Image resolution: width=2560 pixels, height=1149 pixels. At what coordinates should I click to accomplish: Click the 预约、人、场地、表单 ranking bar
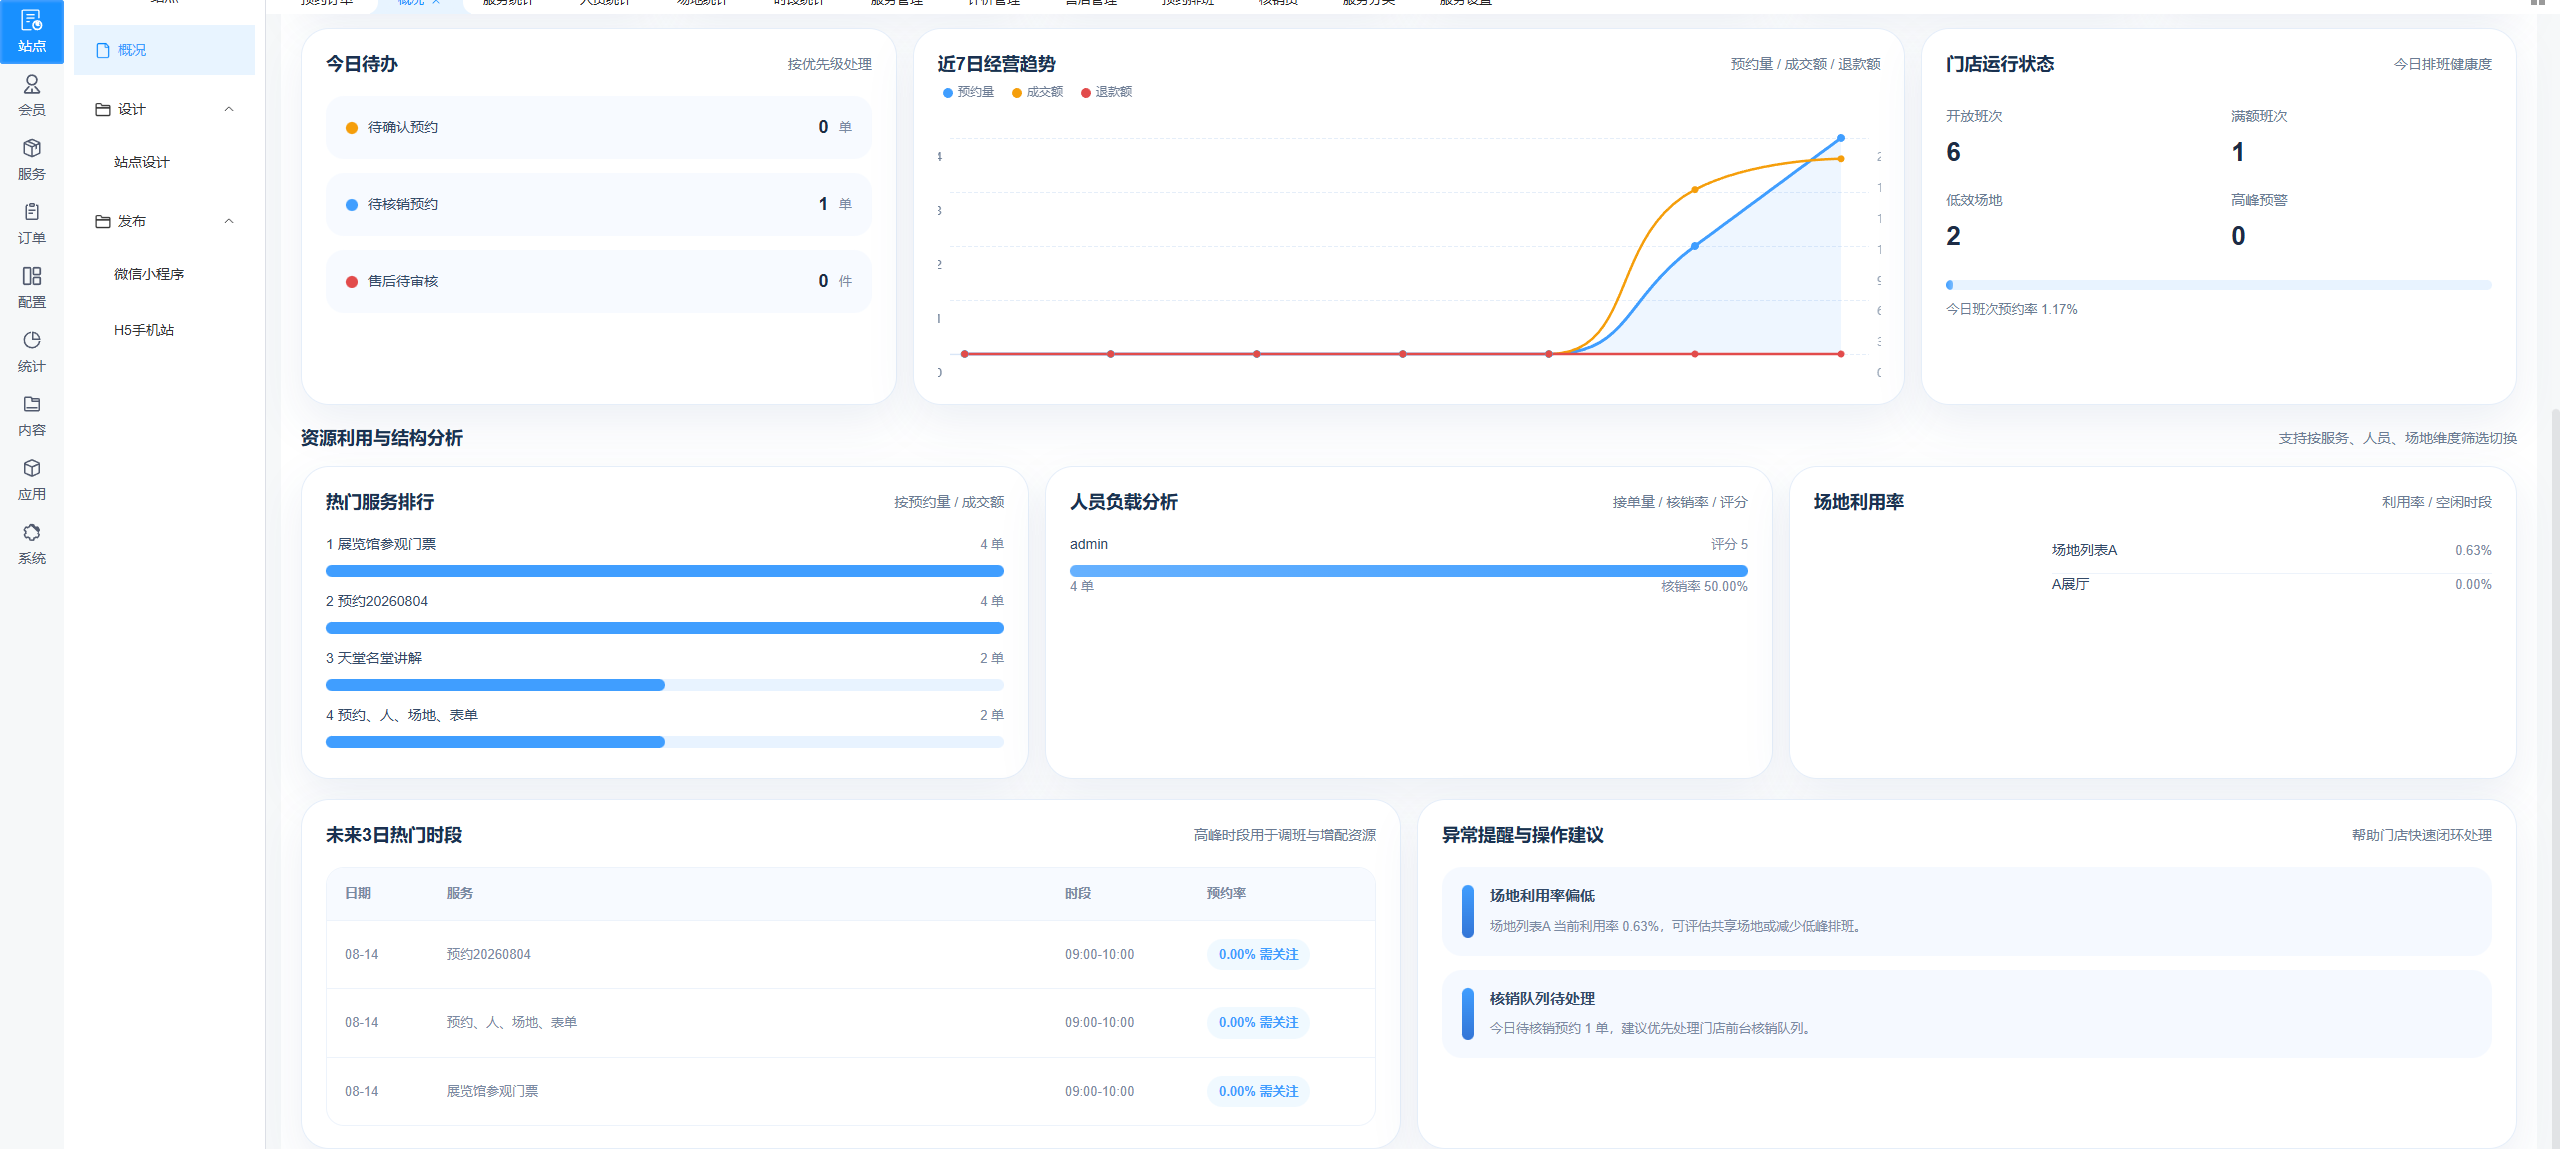point(665,742)
